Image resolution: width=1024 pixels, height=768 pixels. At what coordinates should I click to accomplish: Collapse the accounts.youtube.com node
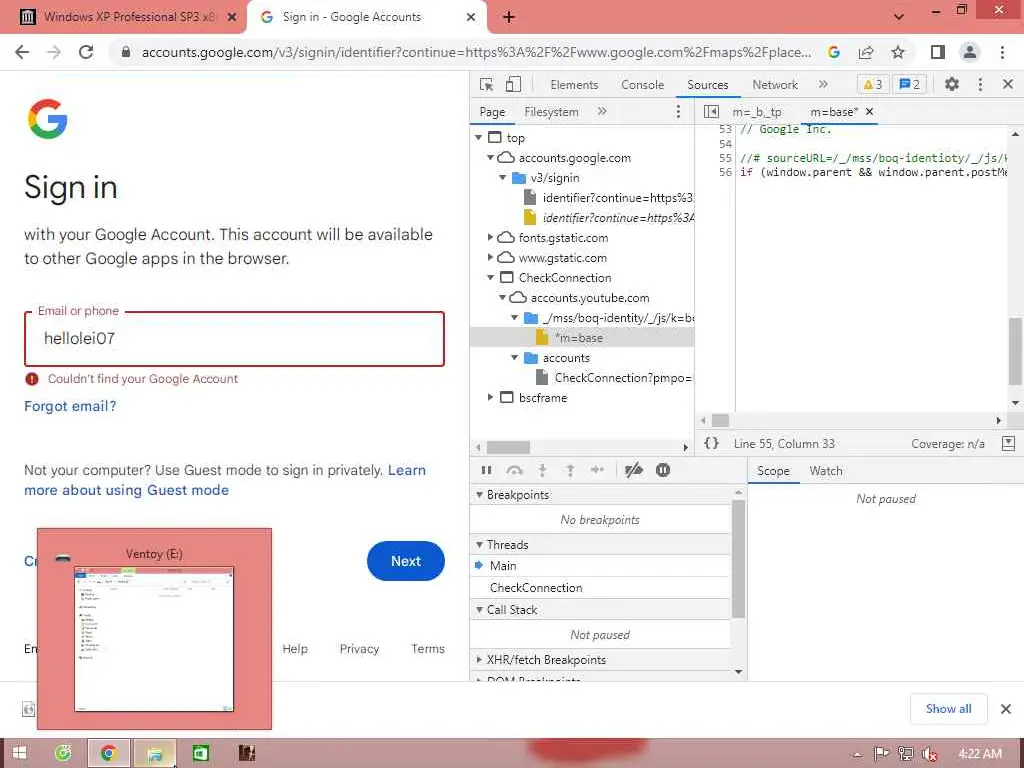pyautogui.click(x=502, y=298)
